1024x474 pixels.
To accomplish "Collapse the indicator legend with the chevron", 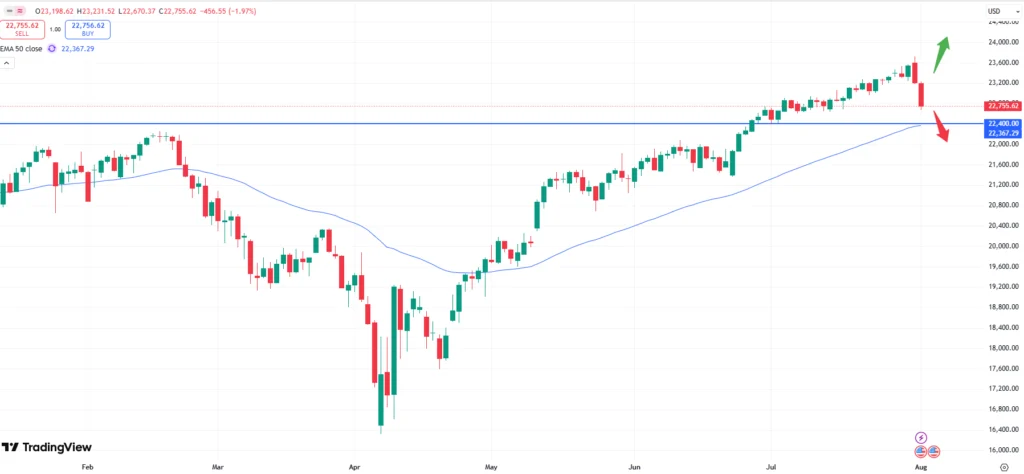I will point(7,62).
